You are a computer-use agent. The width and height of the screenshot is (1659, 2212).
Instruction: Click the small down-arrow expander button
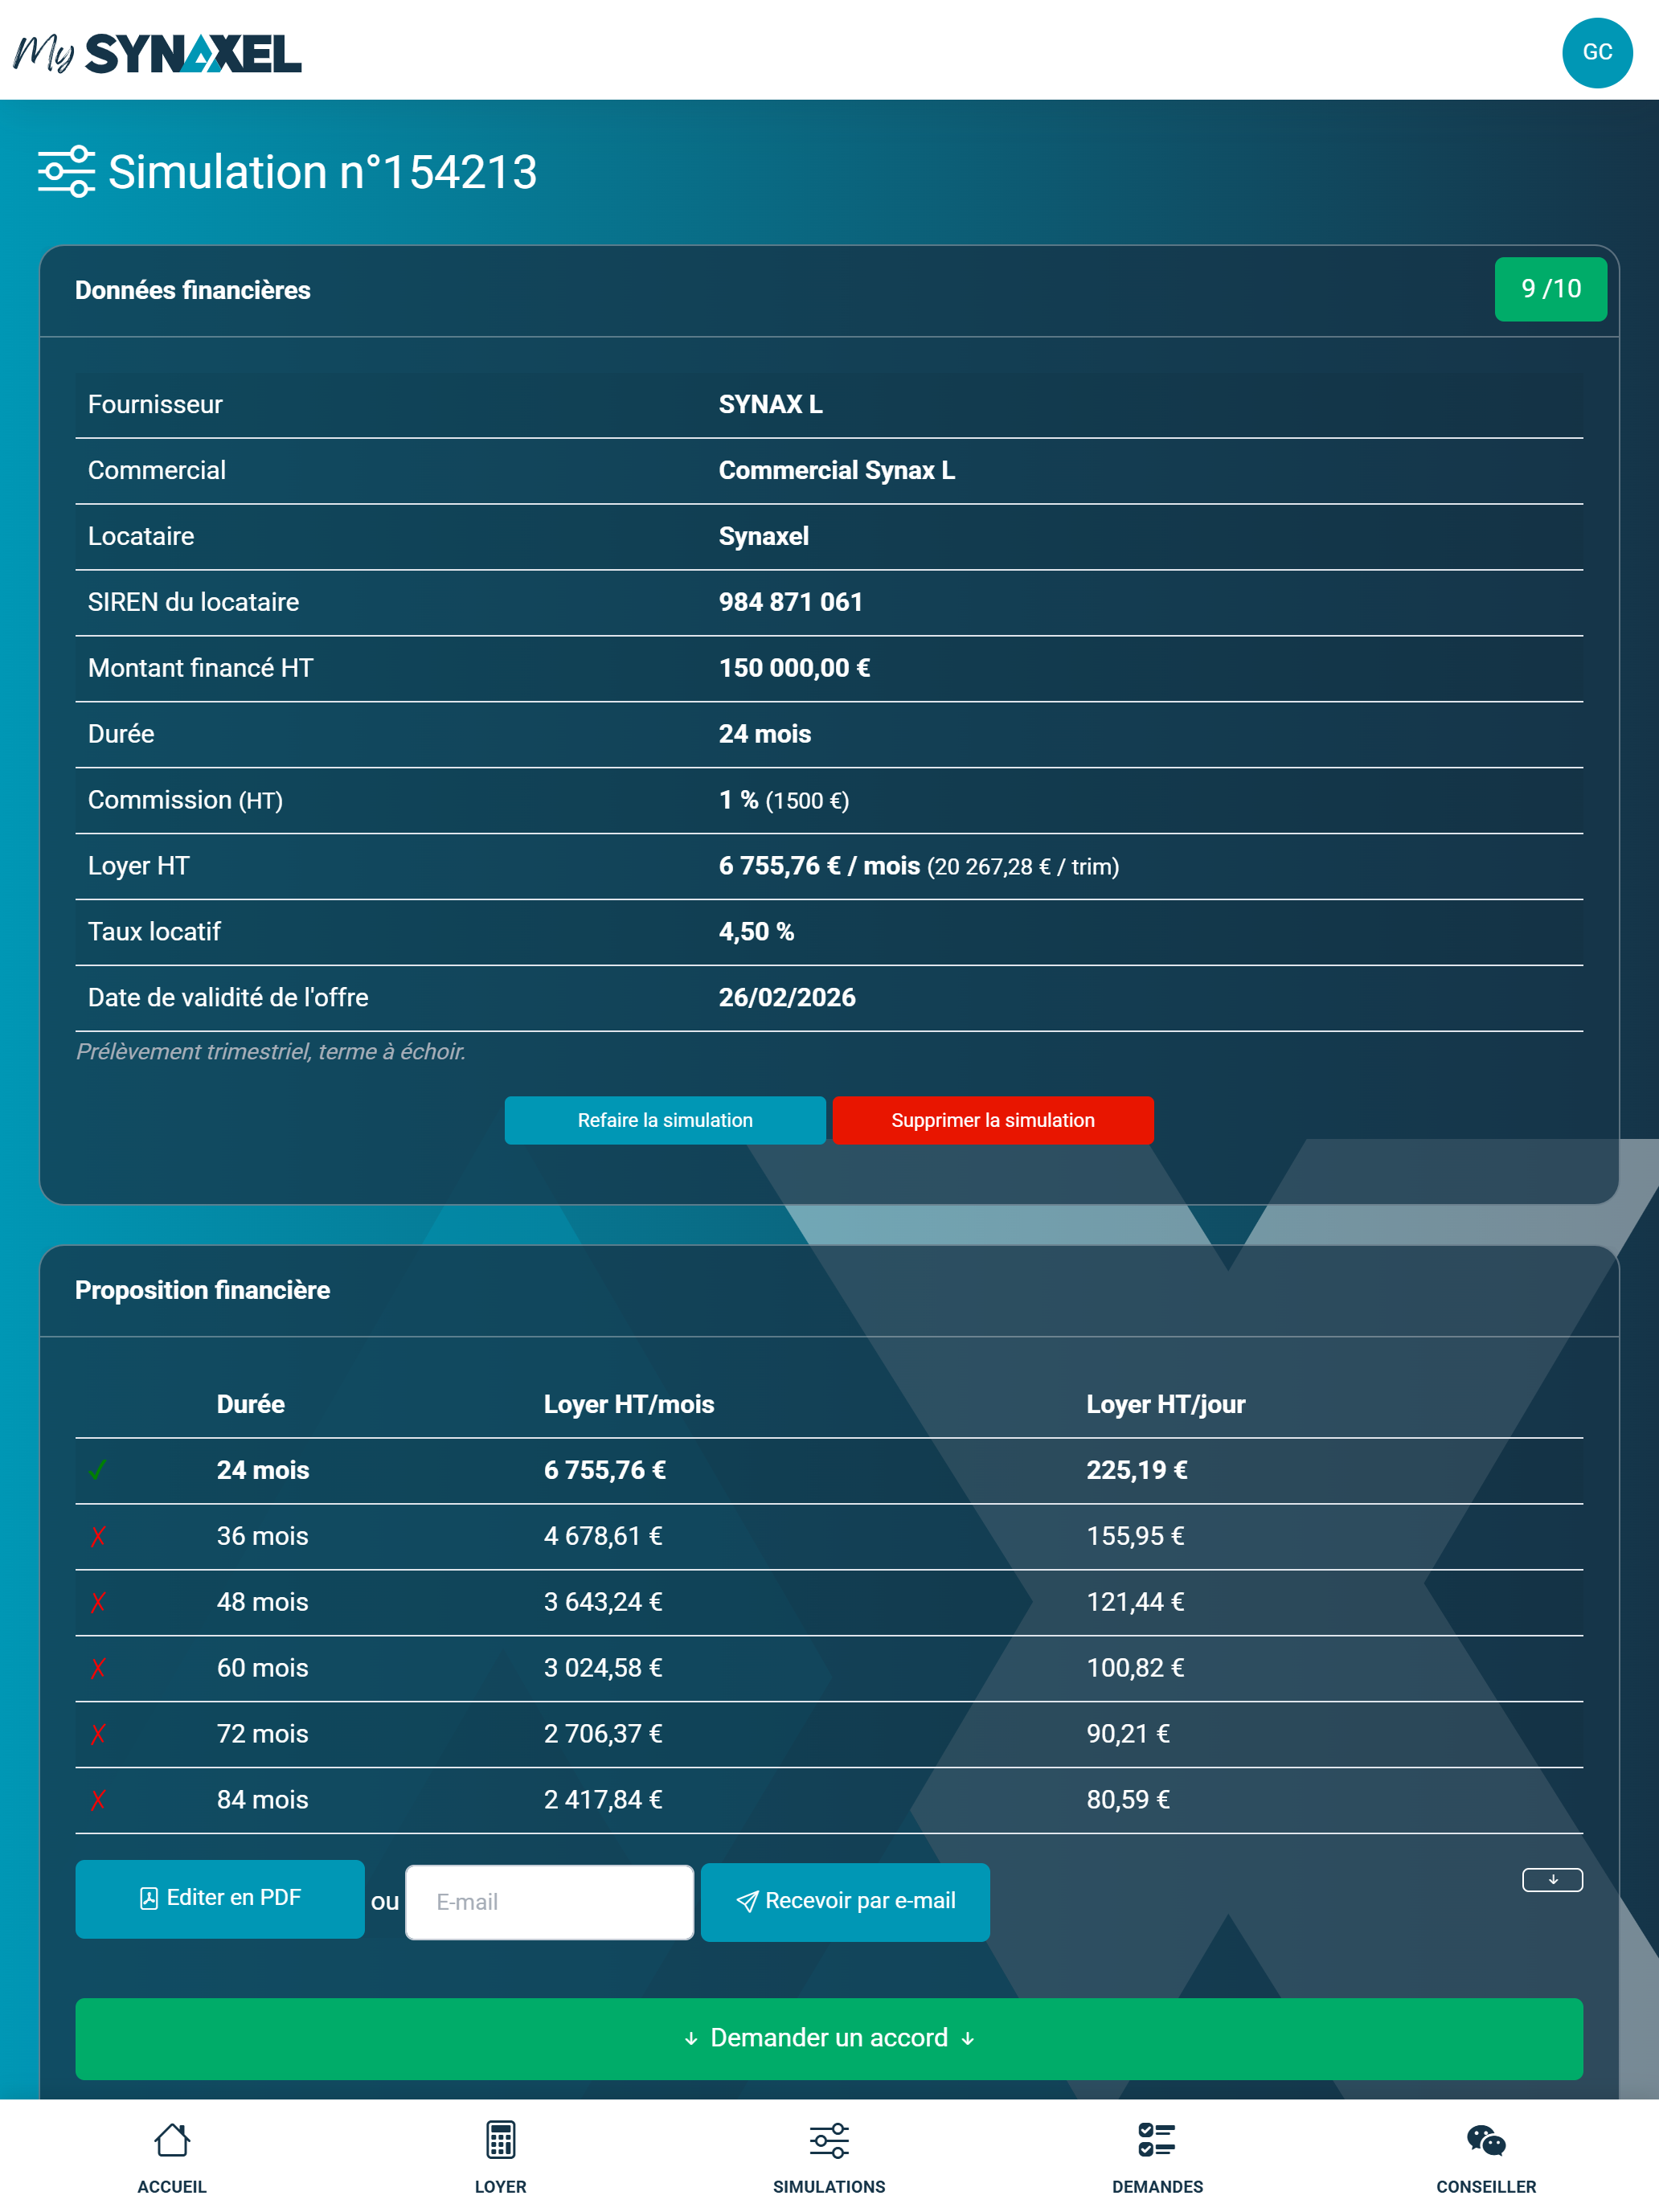(1552, 1880)
